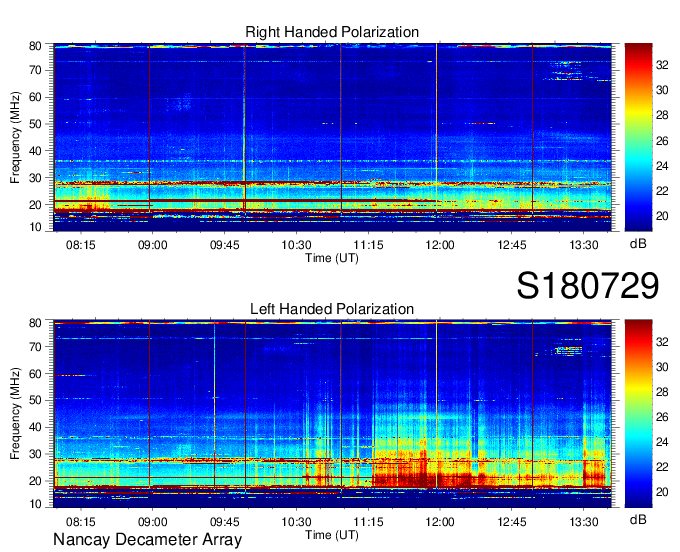The width and height of the screenshot is (680, 552).
Task: Click the Left Handed Polarization color bar
Action: [638, 414]
